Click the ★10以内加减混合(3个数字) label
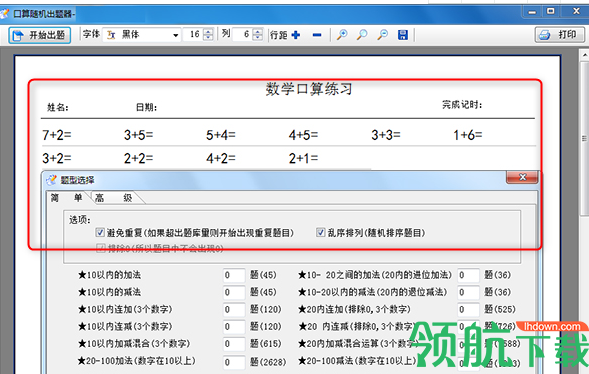 coord(134,344)
